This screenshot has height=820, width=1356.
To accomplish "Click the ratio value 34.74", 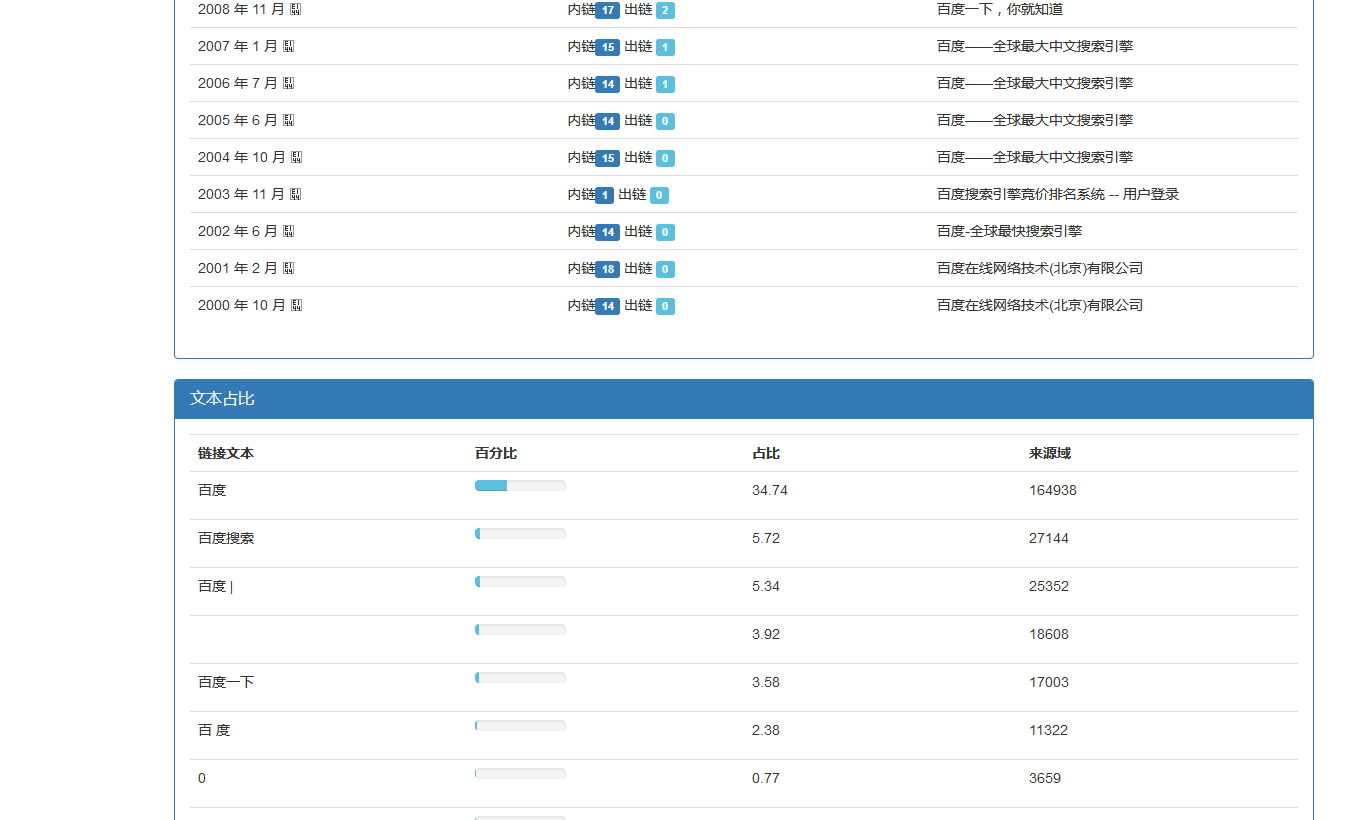I will tap(770, 490).
